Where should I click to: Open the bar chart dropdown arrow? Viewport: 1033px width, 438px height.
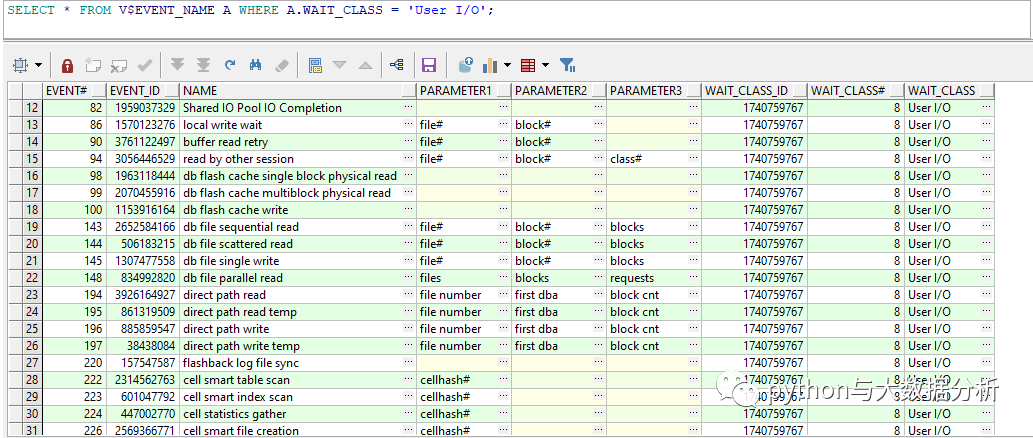pyautogui.click(x=507, y=65)
